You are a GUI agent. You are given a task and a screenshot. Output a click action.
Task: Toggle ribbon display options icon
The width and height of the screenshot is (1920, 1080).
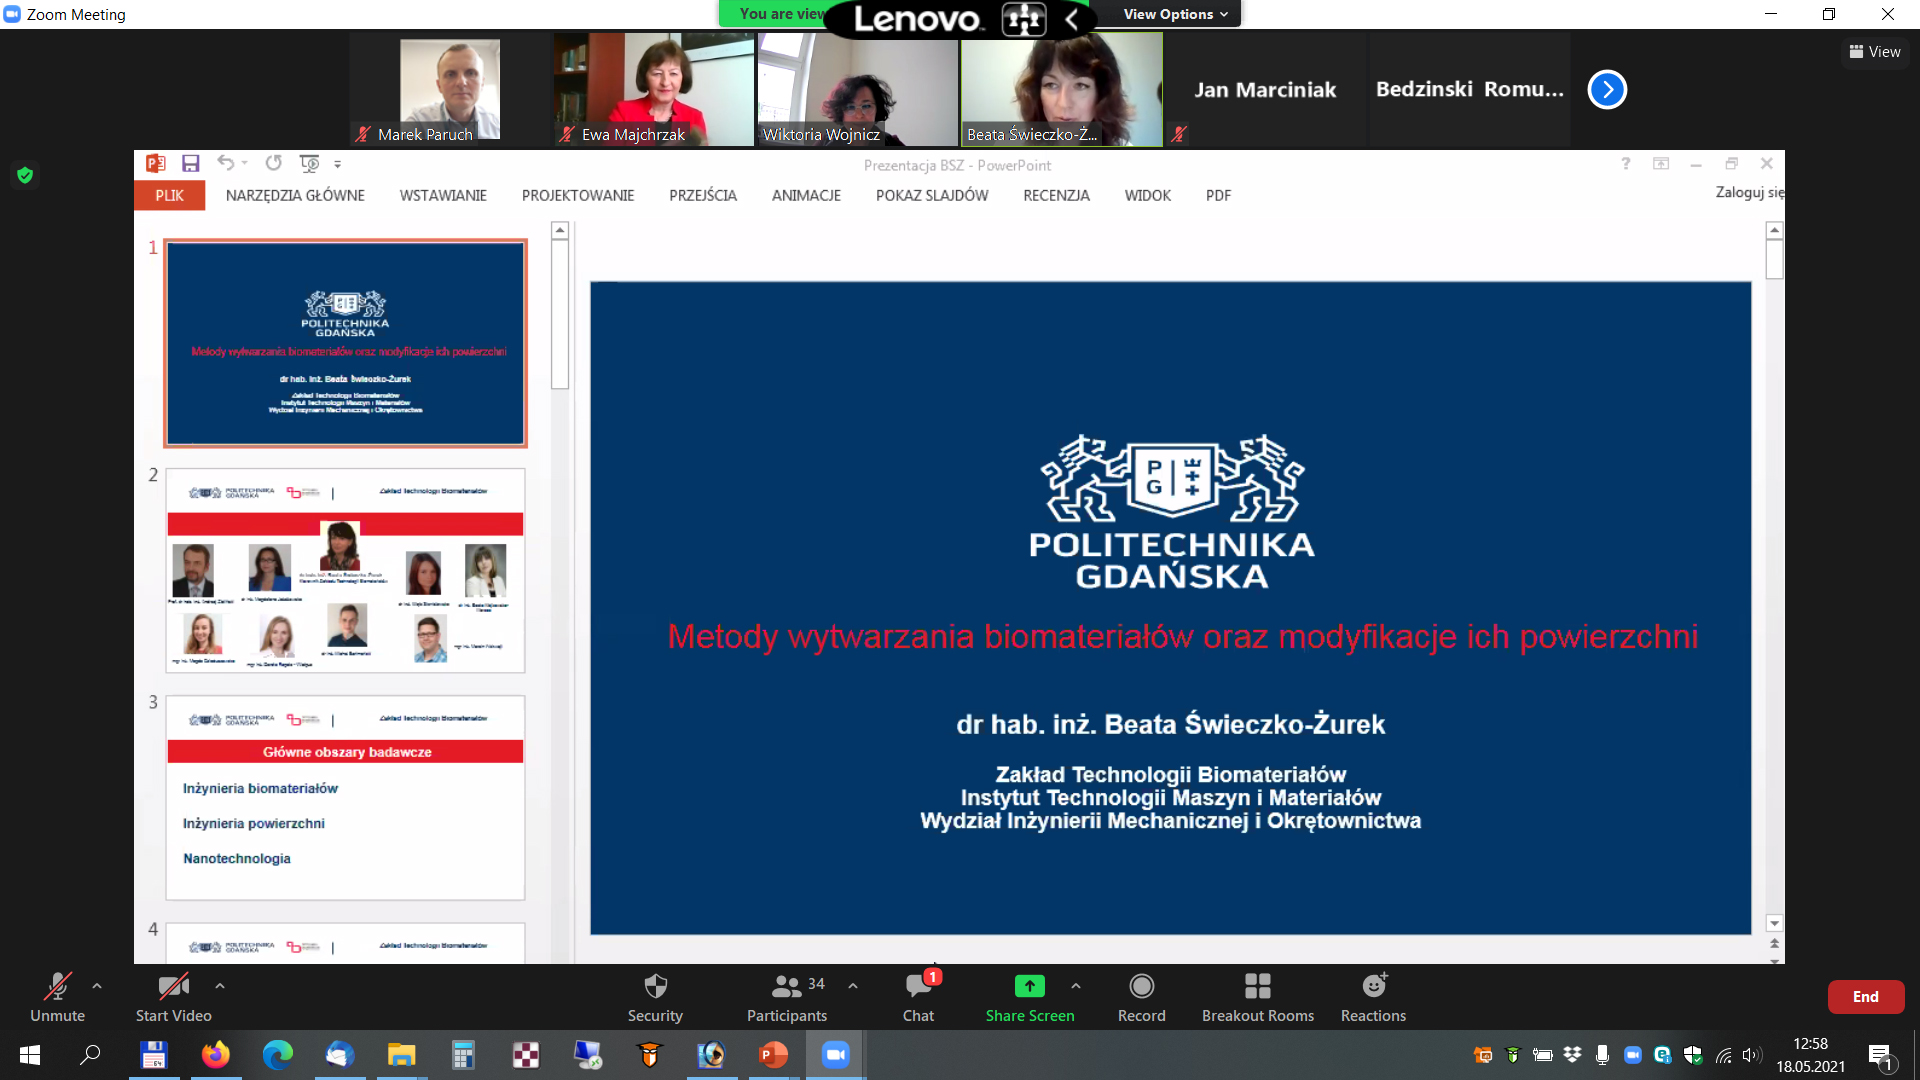click(x=1661, y=163)
